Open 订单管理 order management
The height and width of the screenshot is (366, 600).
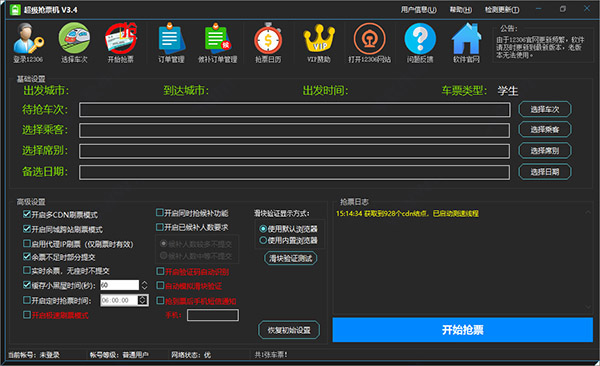[x=171, y=43]
